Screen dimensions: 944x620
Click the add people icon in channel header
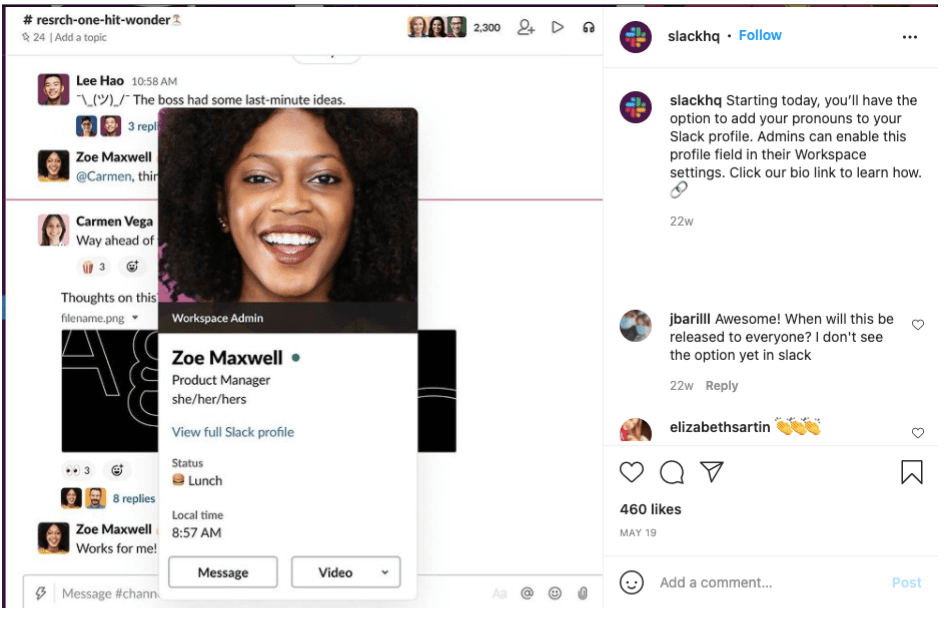(x=526, y=28)
